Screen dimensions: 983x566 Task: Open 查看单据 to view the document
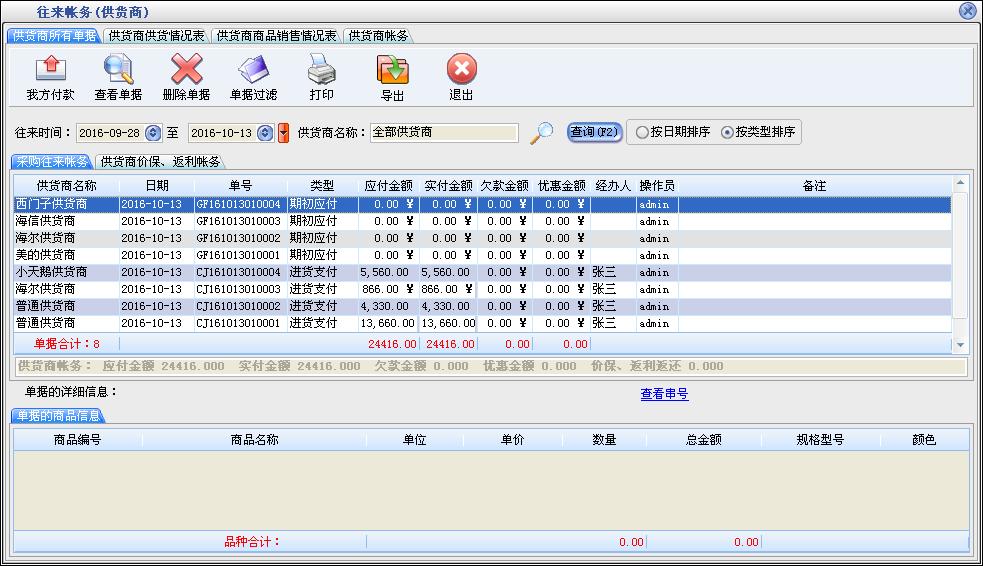(118, 70)
